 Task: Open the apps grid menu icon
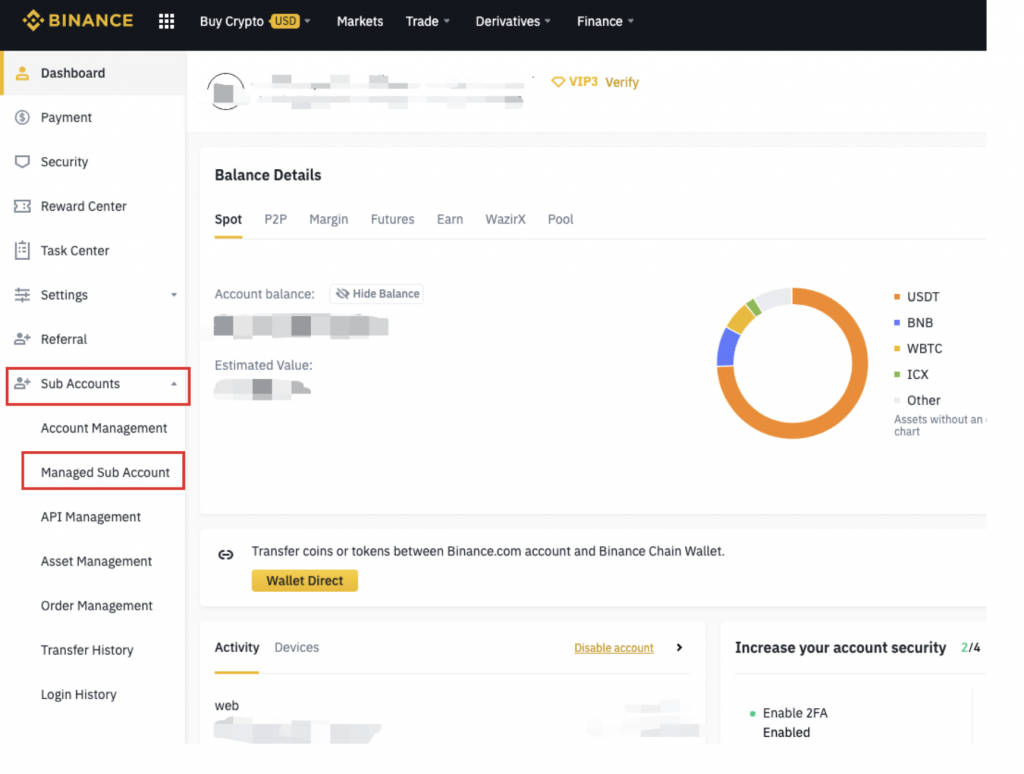[x=167, y=22]
